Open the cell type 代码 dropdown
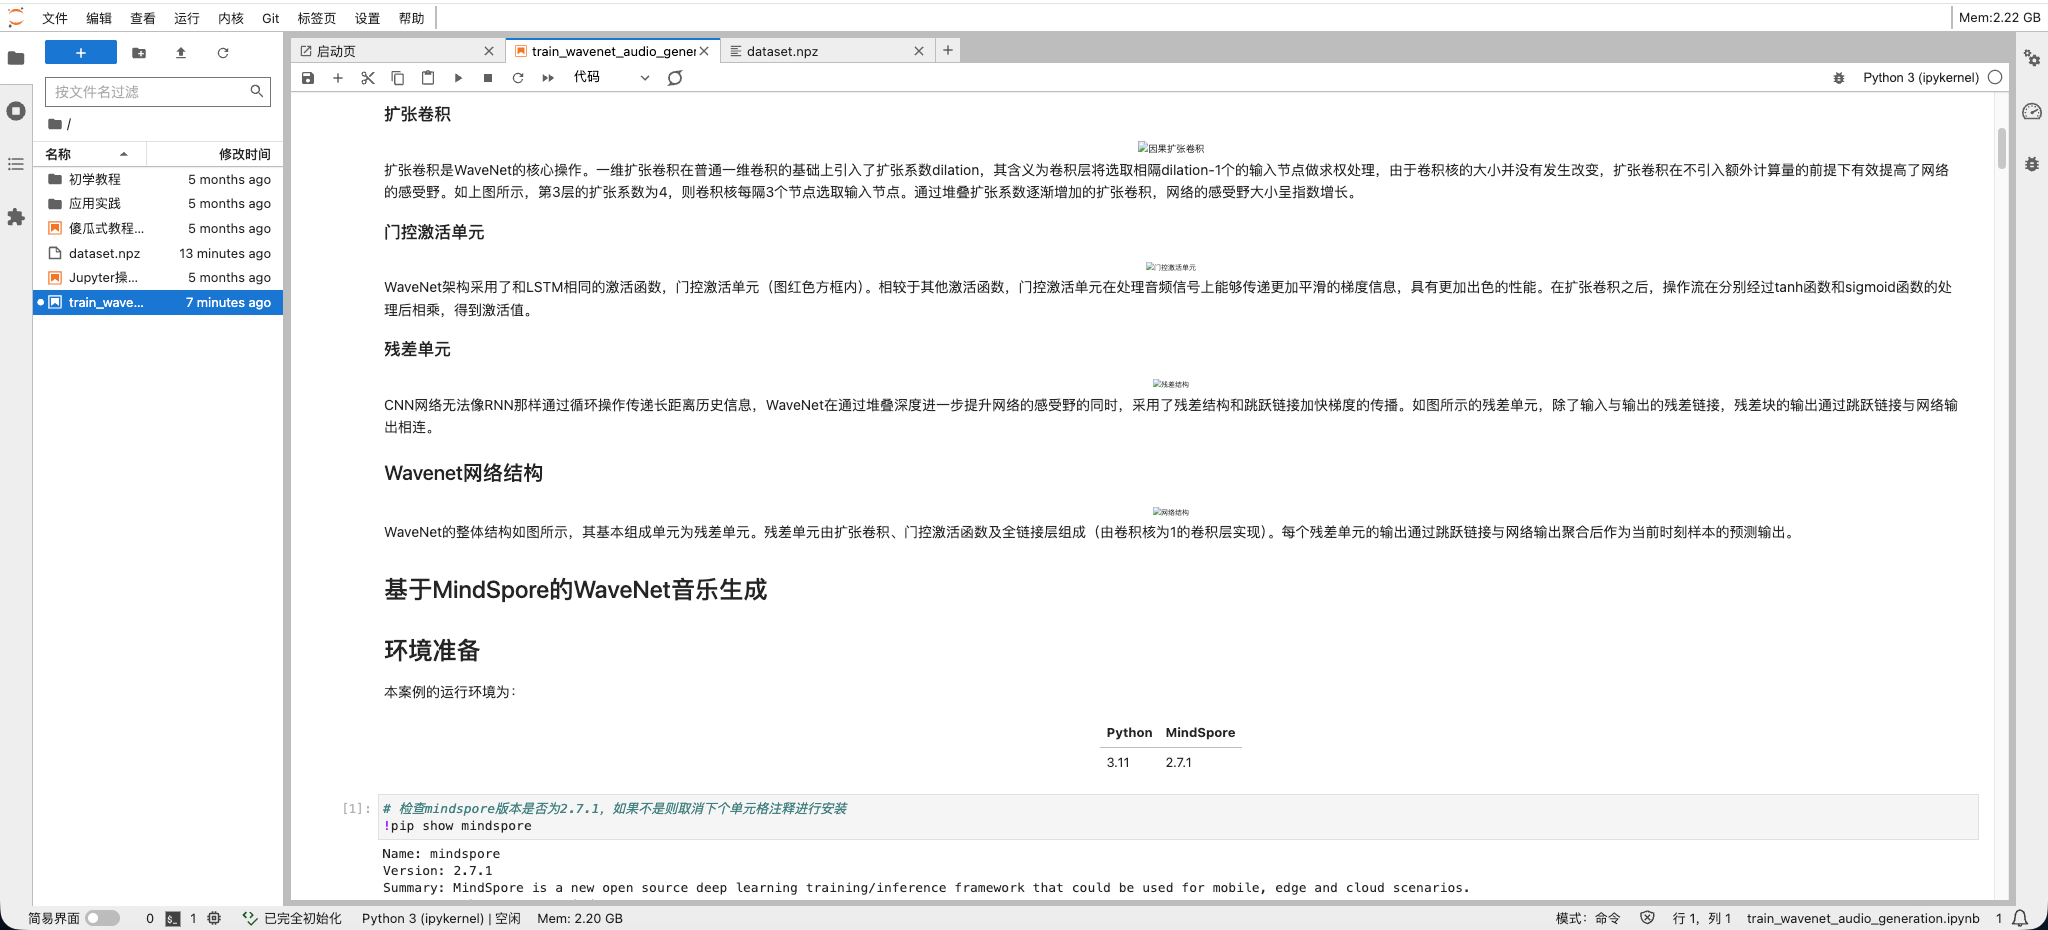 pyautogui.click(x=611, y=78)
